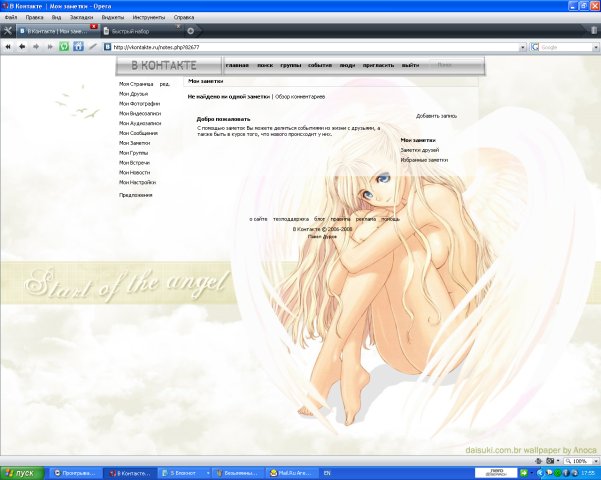Click the address bar URL field

pos(316,47)
